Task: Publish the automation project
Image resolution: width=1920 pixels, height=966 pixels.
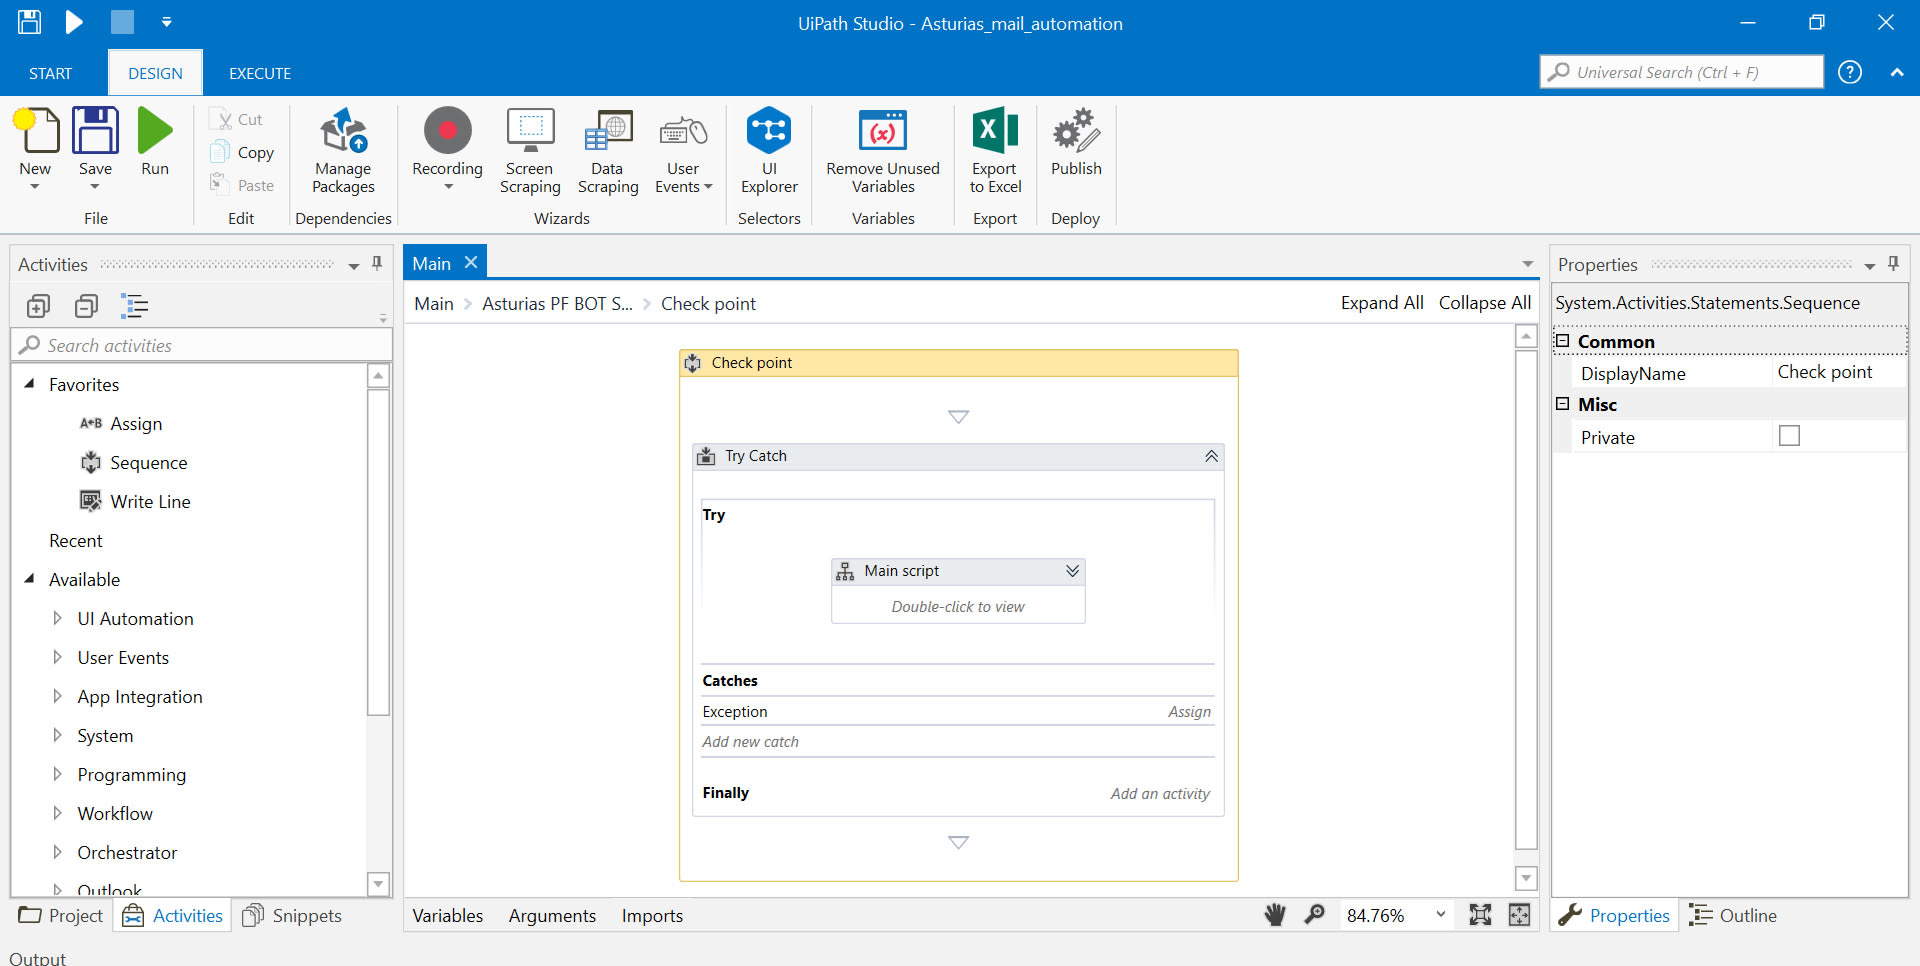Action: pos(1076,142)
